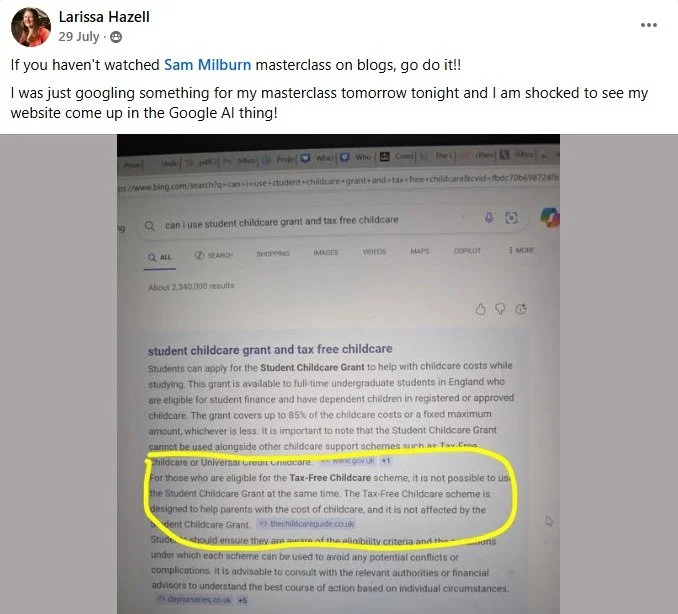
Task: Switch to the Images search tab
Action: pos(326,252)
